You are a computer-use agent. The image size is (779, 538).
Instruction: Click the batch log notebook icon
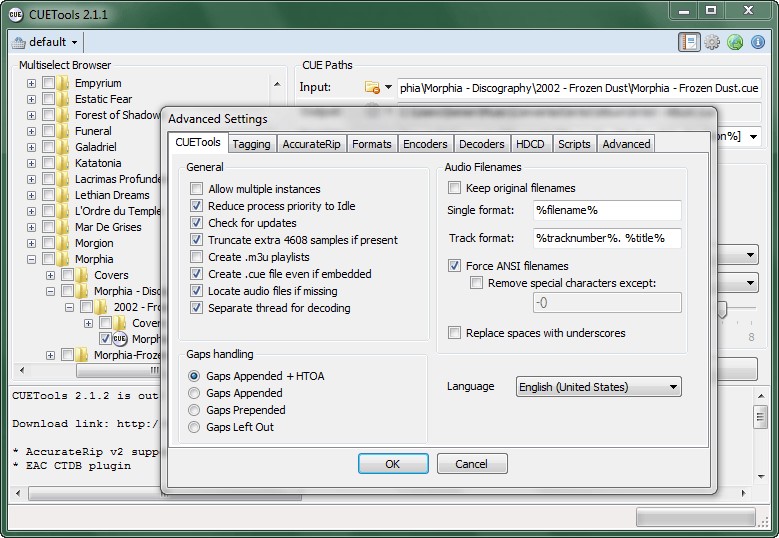tap(688, 42)
